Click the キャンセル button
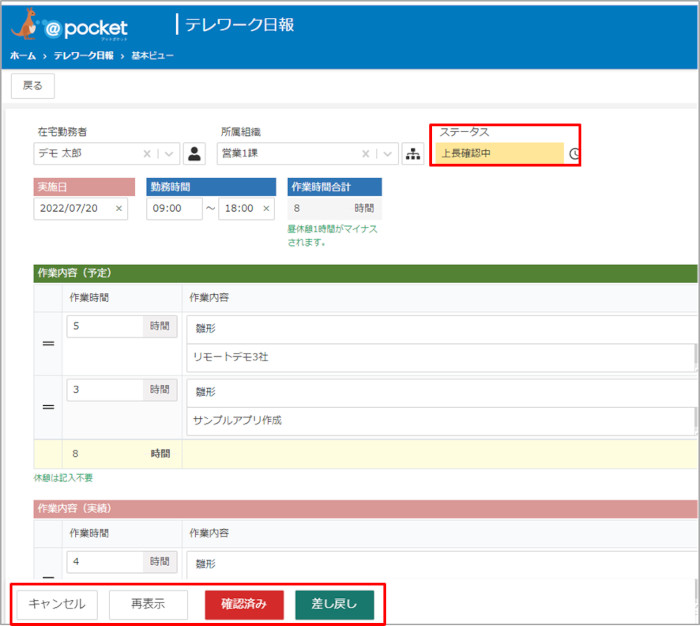This screenshot has width=700, height=626. [57, 605]
